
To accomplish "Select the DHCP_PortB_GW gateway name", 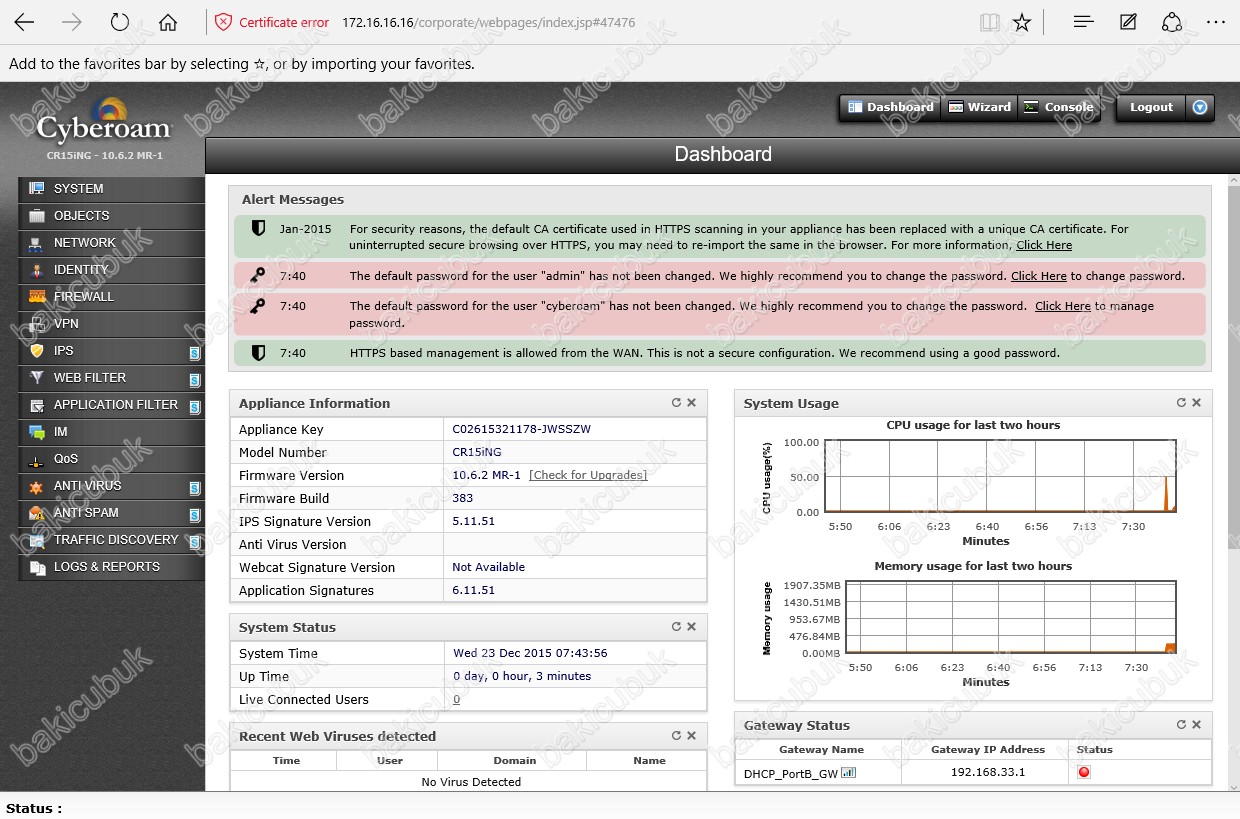I will point(791,773).
